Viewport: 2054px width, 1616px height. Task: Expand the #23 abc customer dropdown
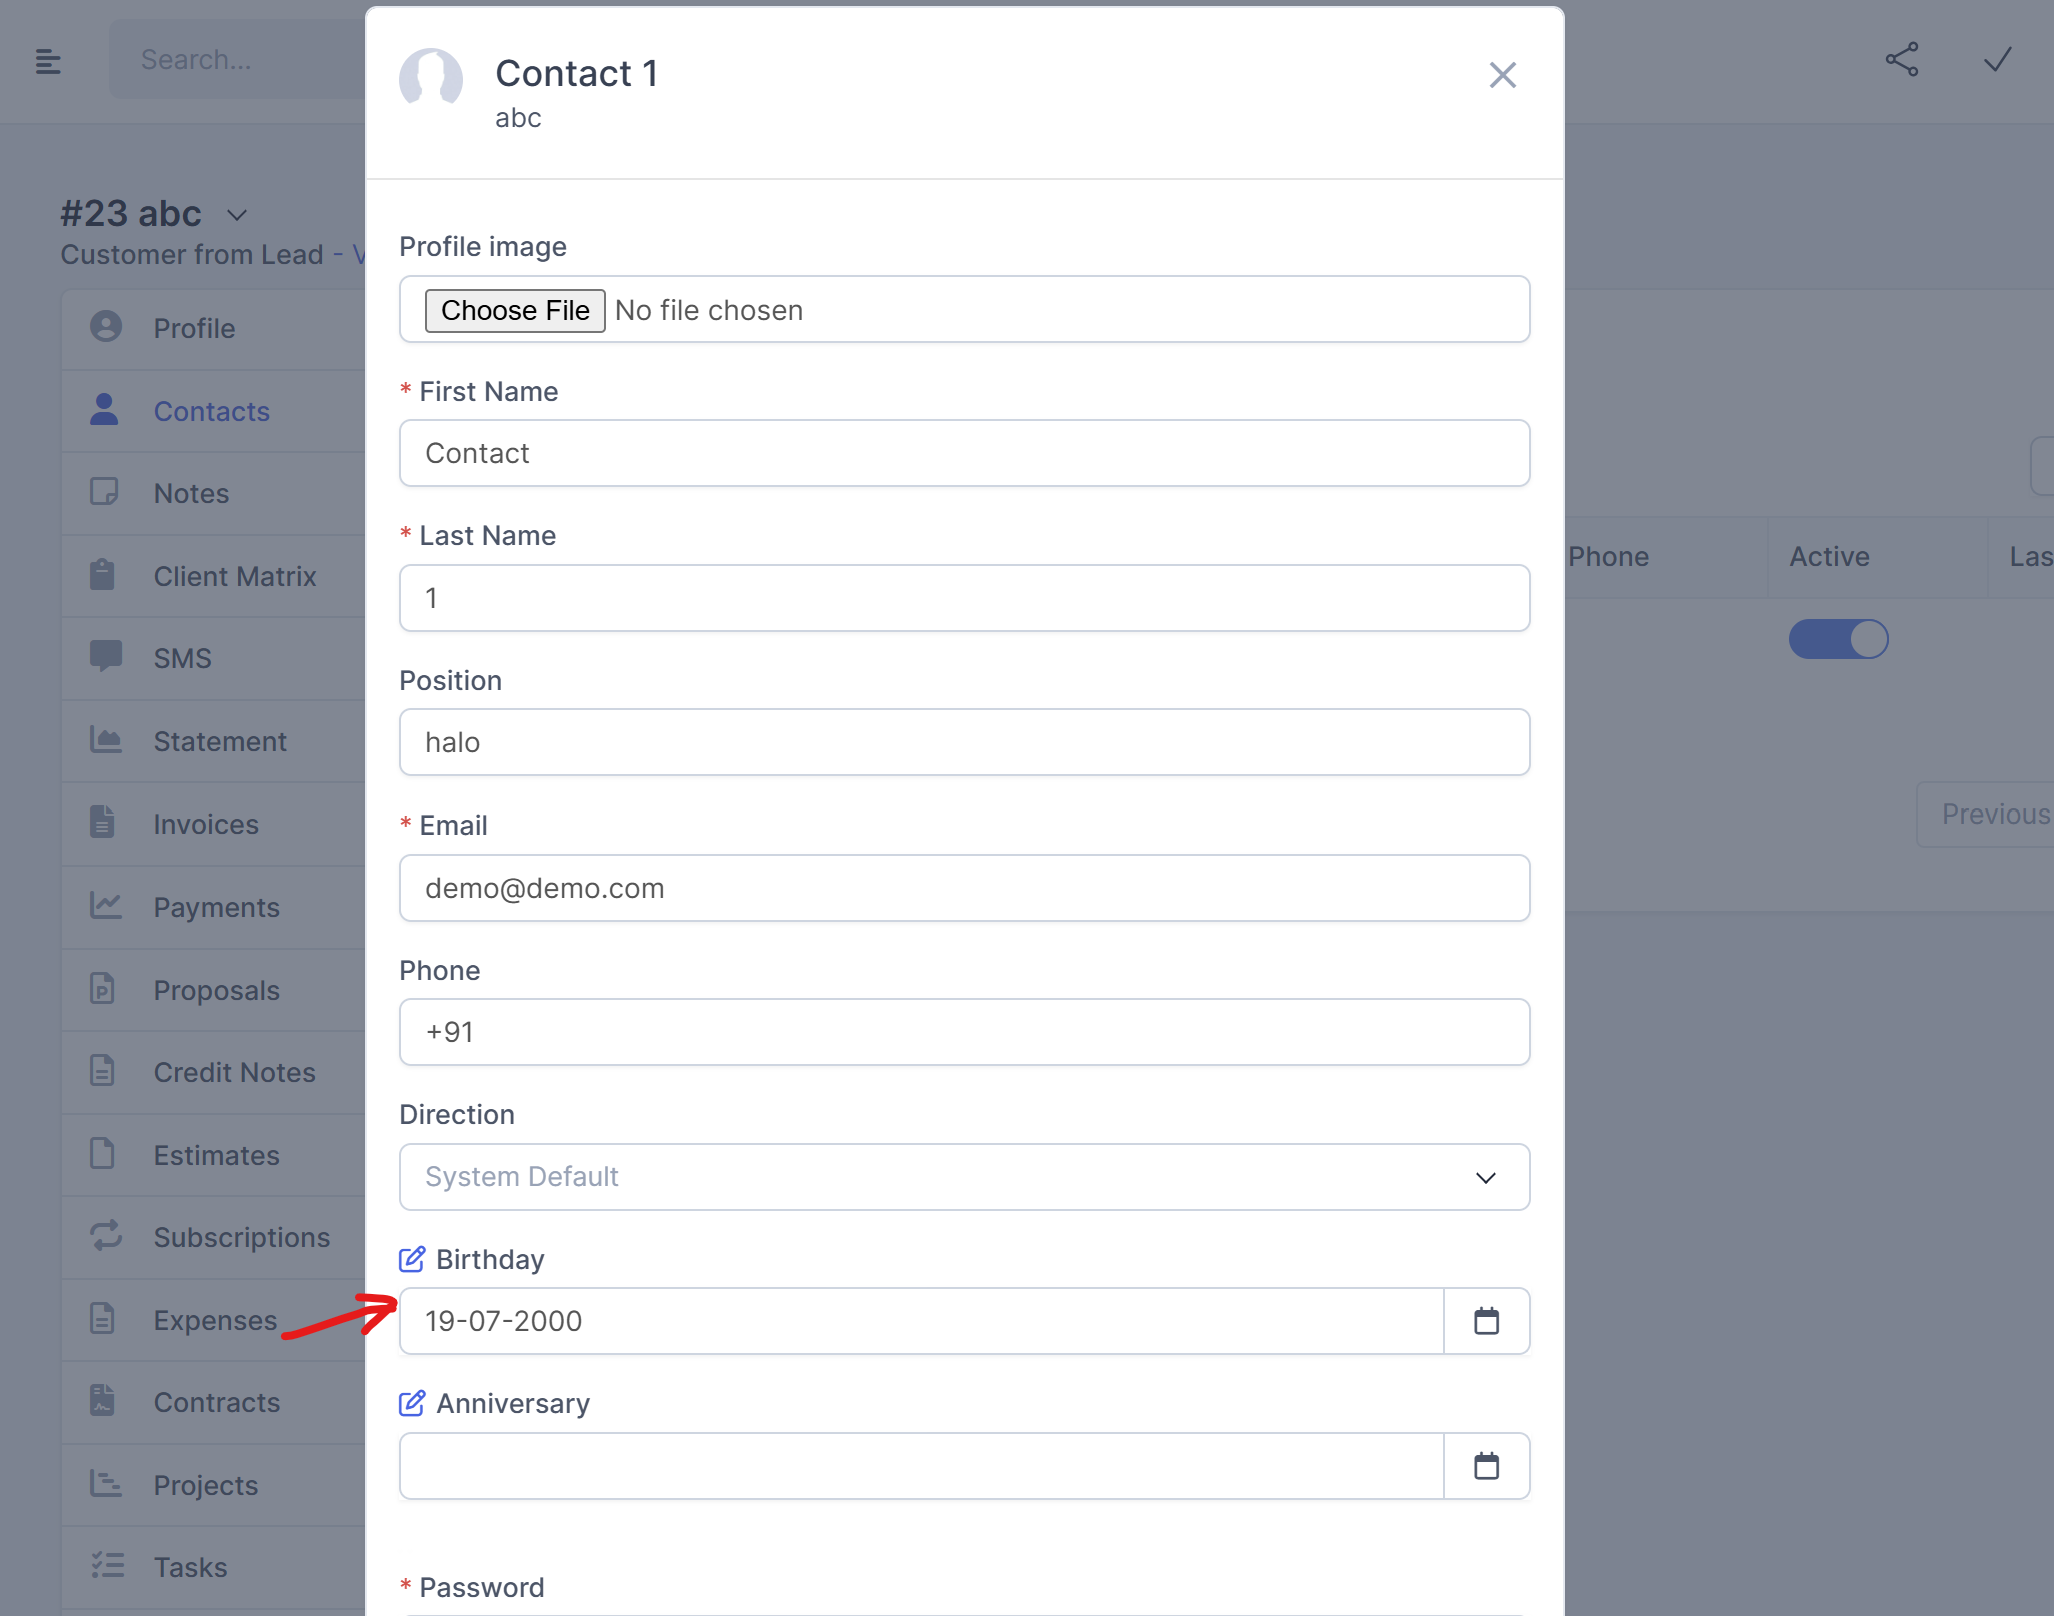click(x=237, y=215)
